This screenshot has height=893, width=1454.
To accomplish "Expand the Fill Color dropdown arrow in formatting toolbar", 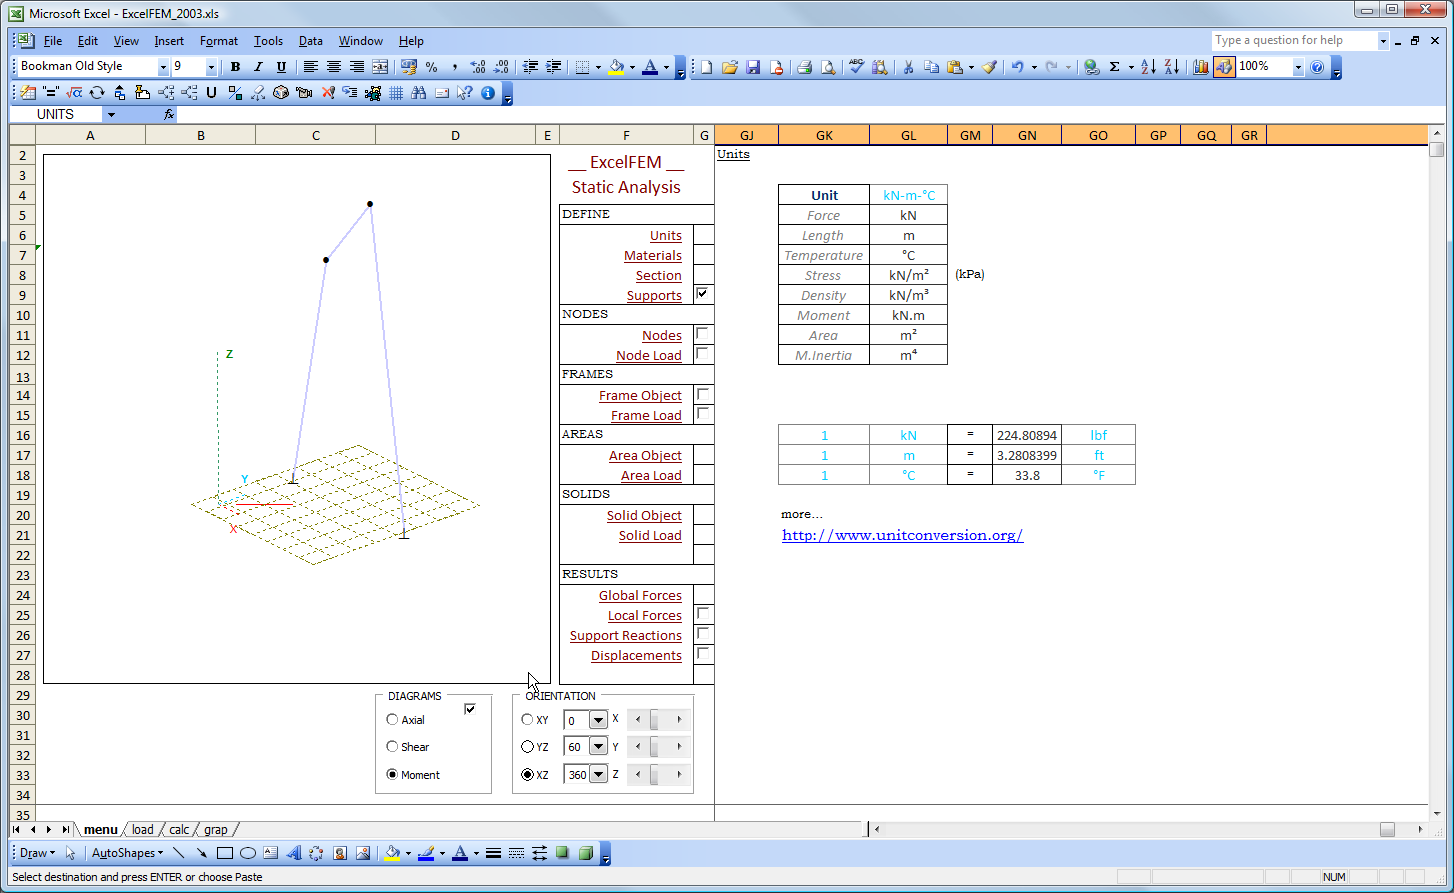I will pyautogui.click(x=632, y=67).
